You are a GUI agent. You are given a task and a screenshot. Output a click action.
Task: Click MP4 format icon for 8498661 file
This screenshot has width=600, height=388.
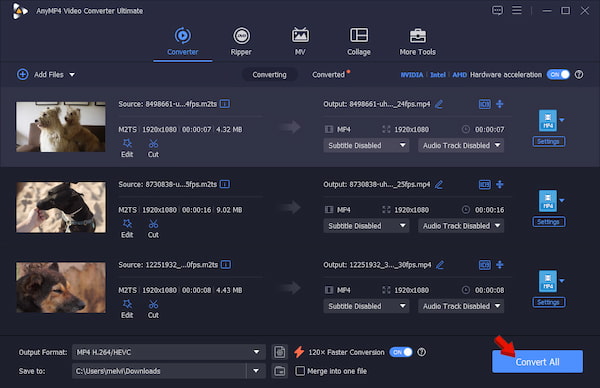point(548,121)
